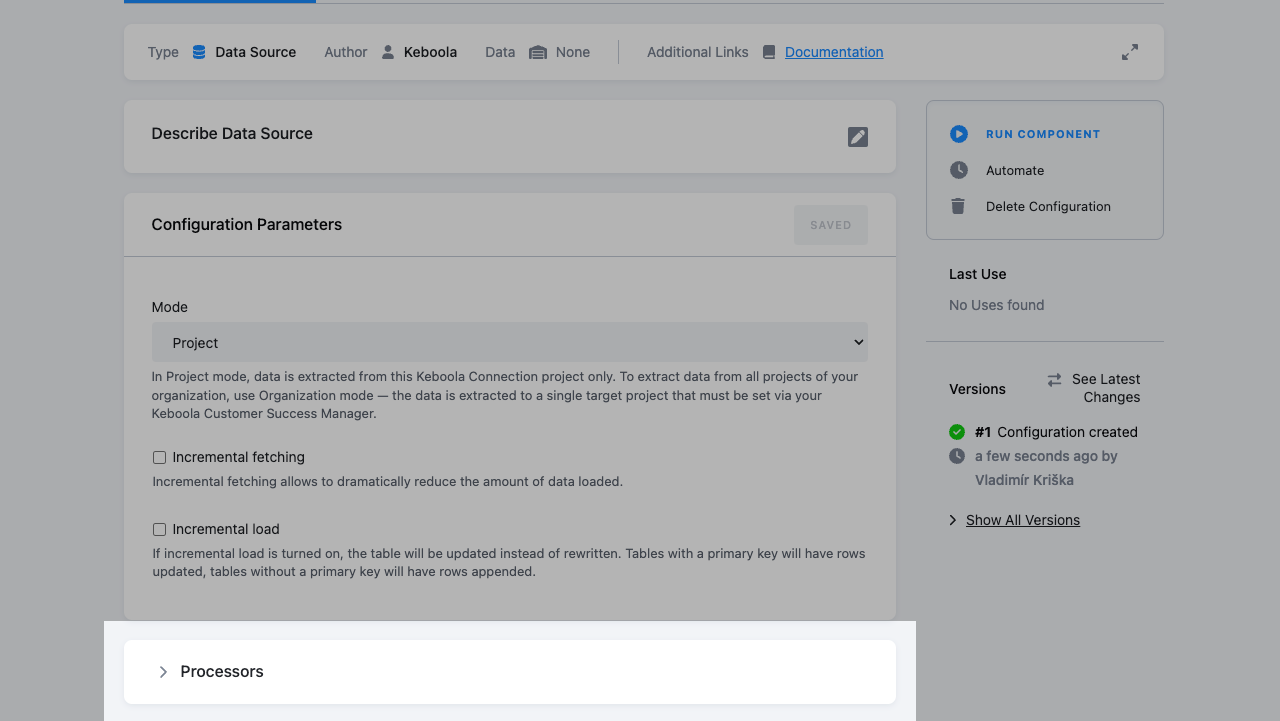Click the green checkmark on version #1
The width and height of the screenshot is (1280, 721).
coord(956,431)
